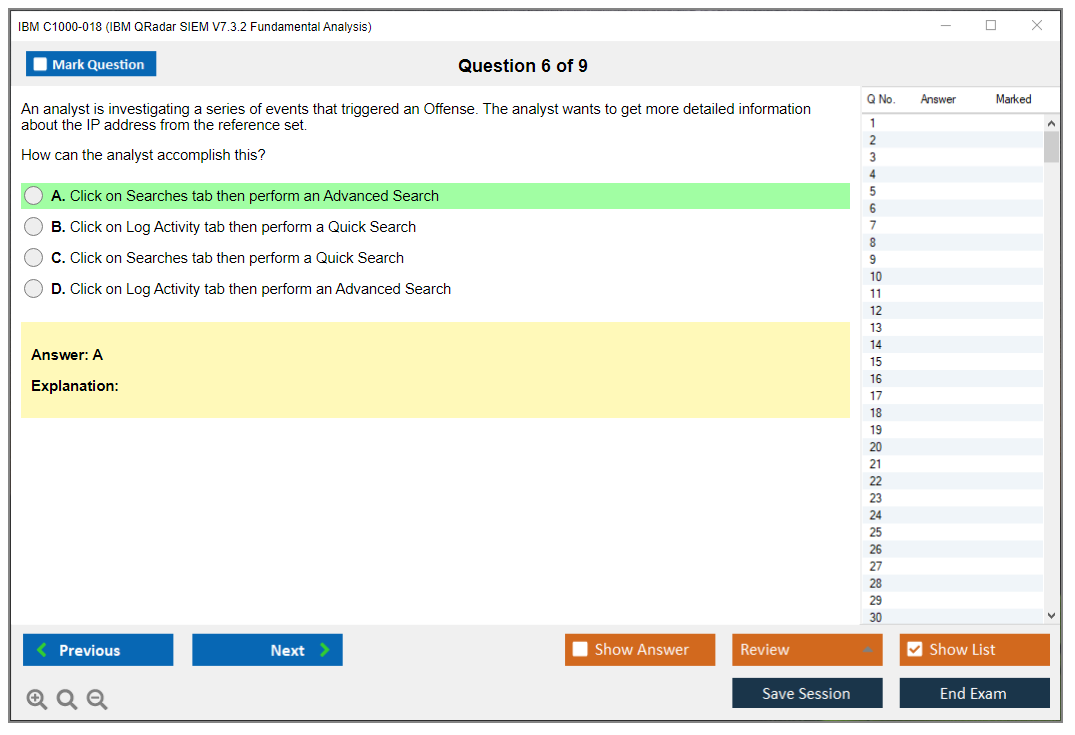Click the green left arrow on Previous
Image resolution: width=1075 pixels, height=735 pixels.
pos(41,650)
